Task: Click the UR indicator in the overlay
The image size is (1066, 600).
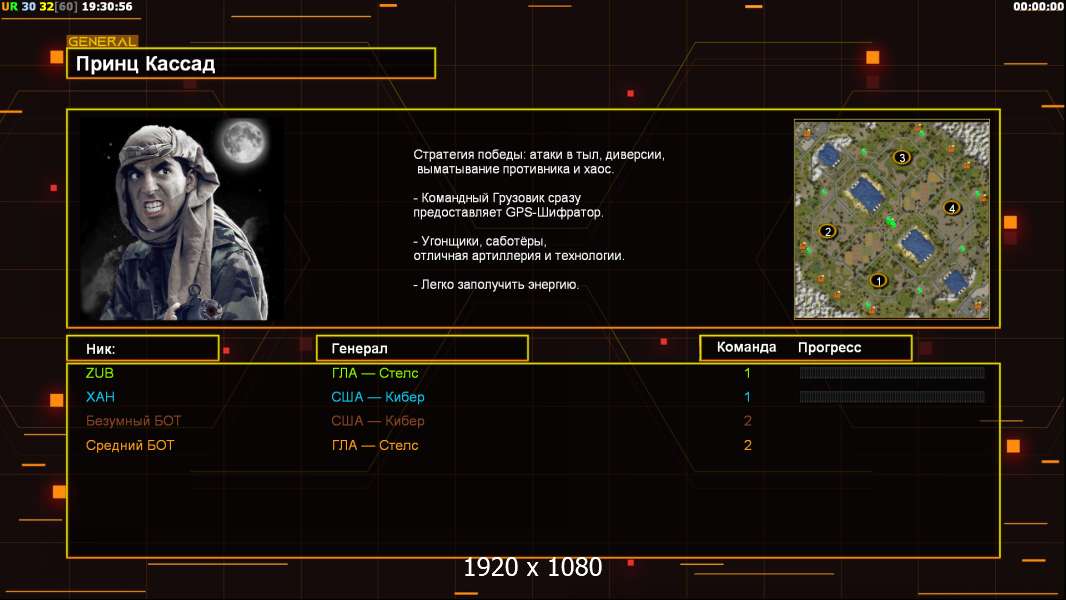Action: pyautogui.click(x=10, y=7)
